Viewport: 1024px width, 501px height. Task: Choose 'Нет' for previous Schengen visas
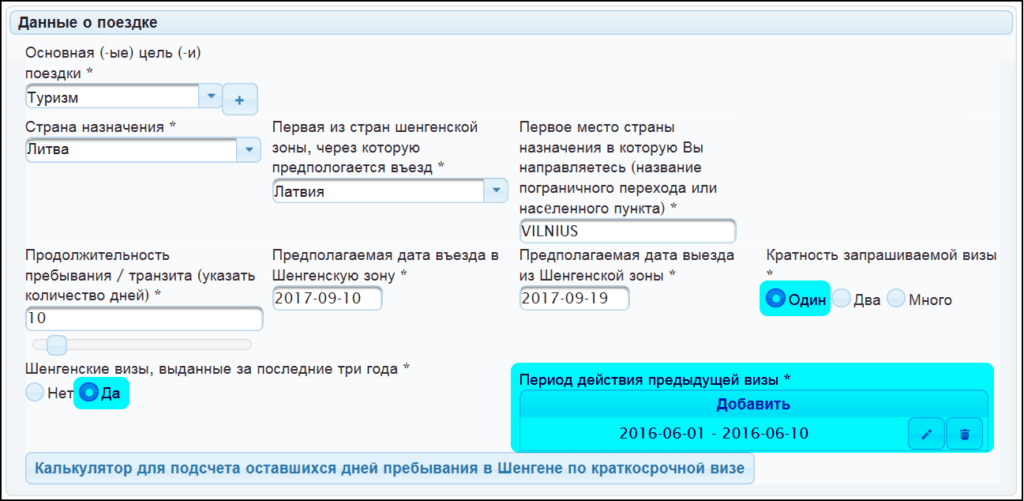click(35, 393)
